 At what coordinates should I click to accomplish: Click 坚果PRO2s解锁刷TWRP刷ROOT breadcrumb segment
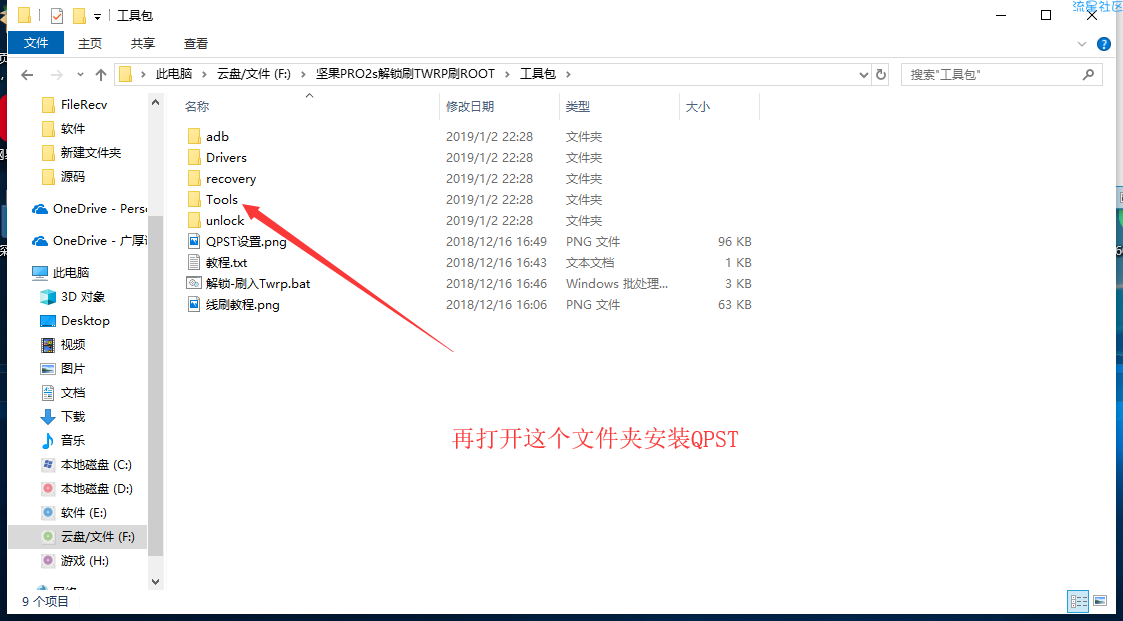(405, 74)
